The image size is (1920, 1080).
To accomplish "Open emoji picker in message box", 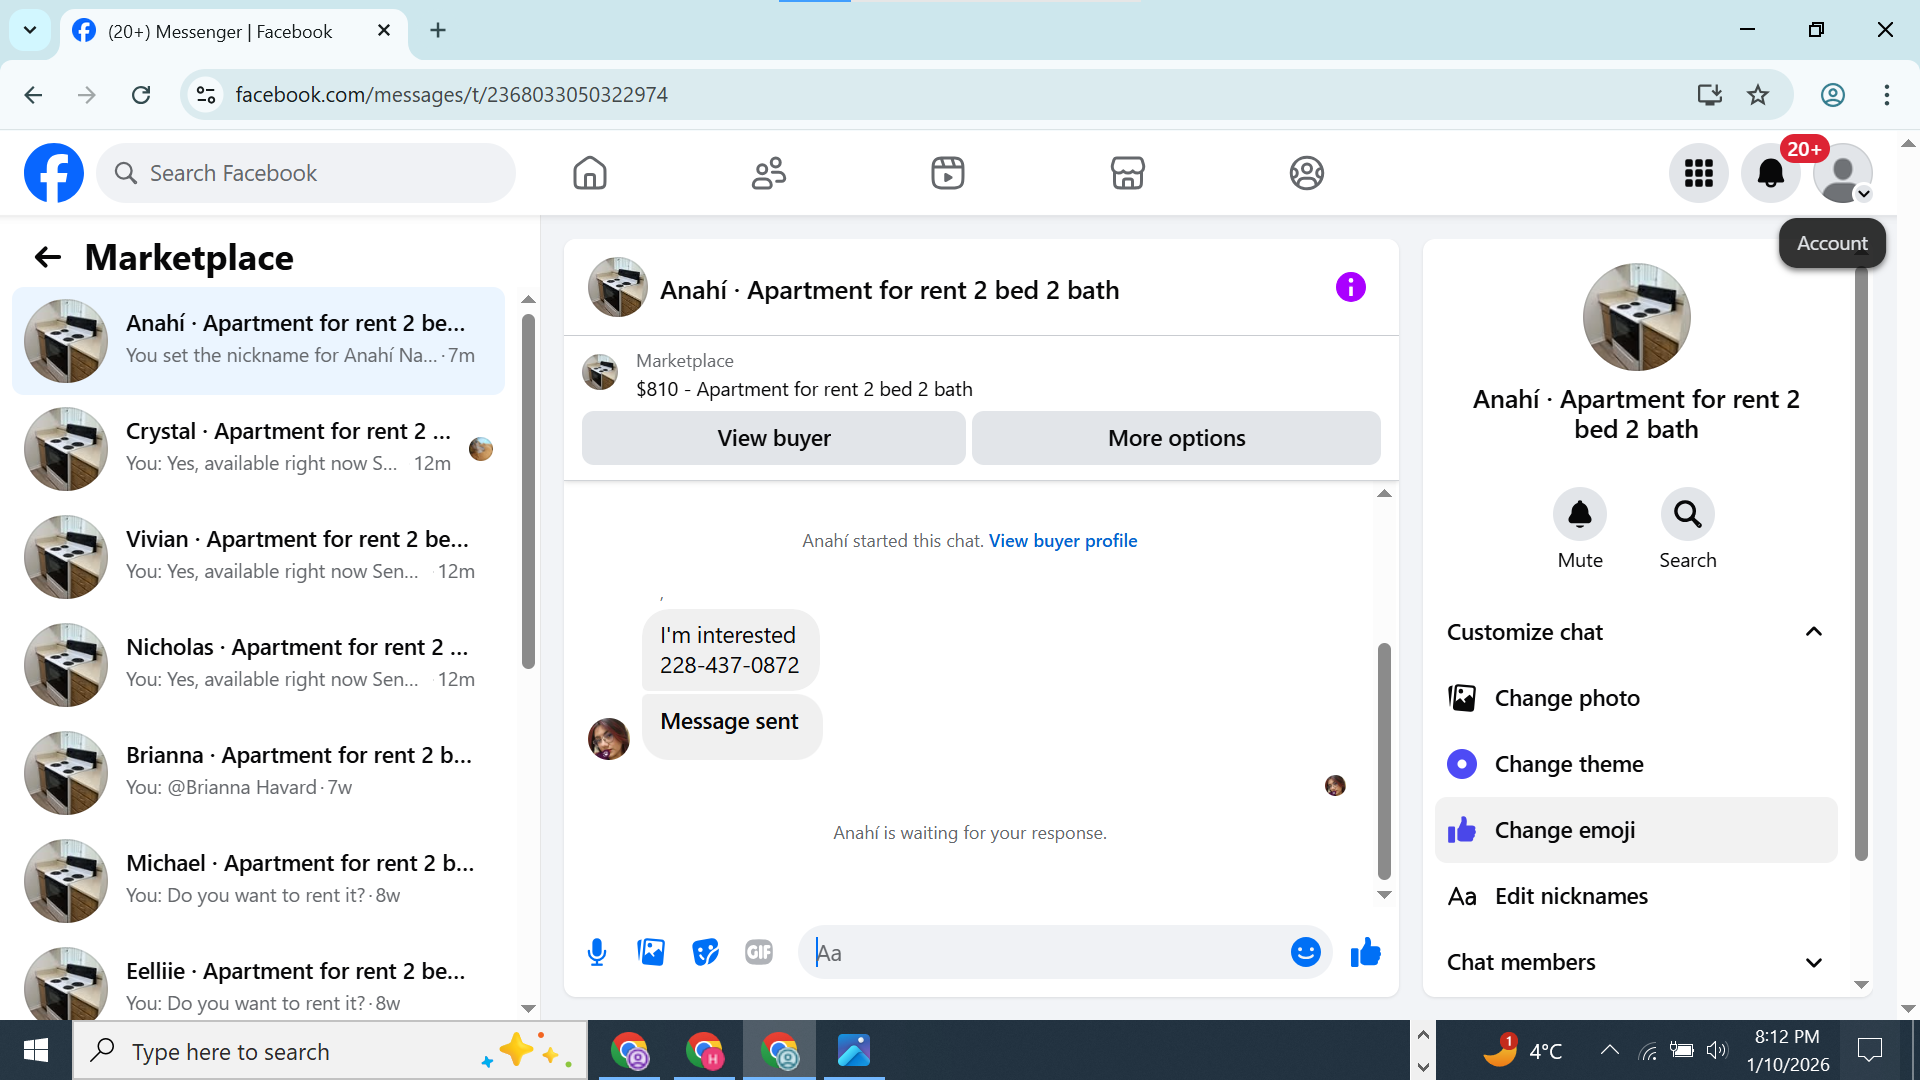I will 1305,952.
